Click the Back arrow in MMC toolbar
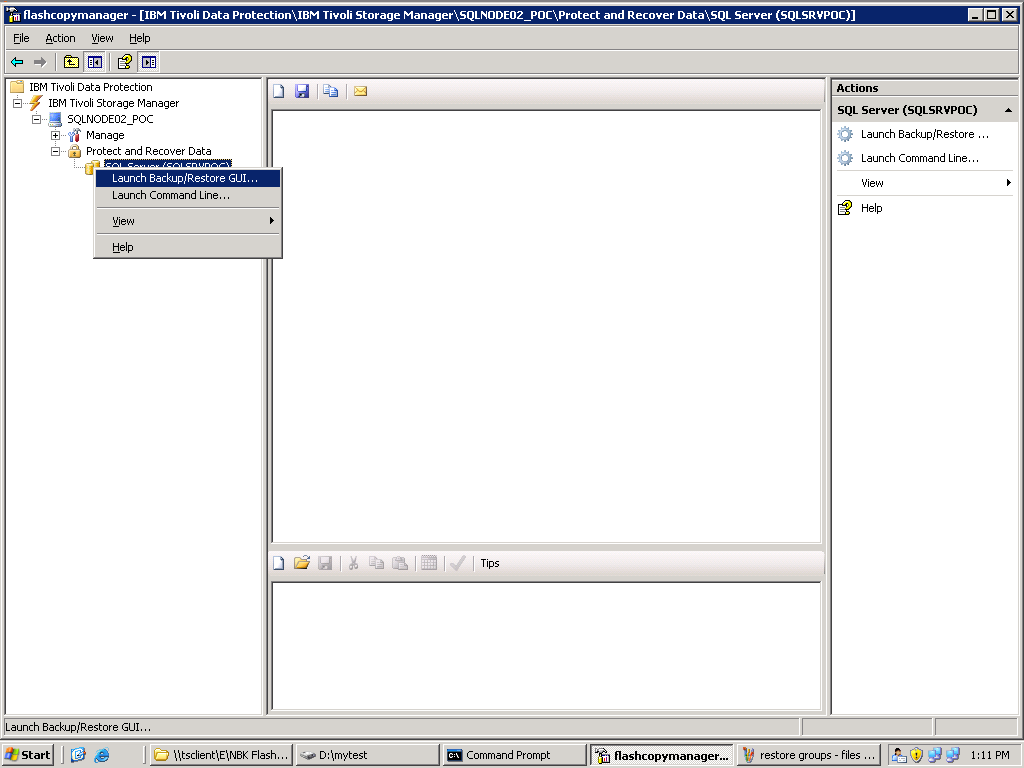This screenshot has width=1024, height=768. point(18,62)
